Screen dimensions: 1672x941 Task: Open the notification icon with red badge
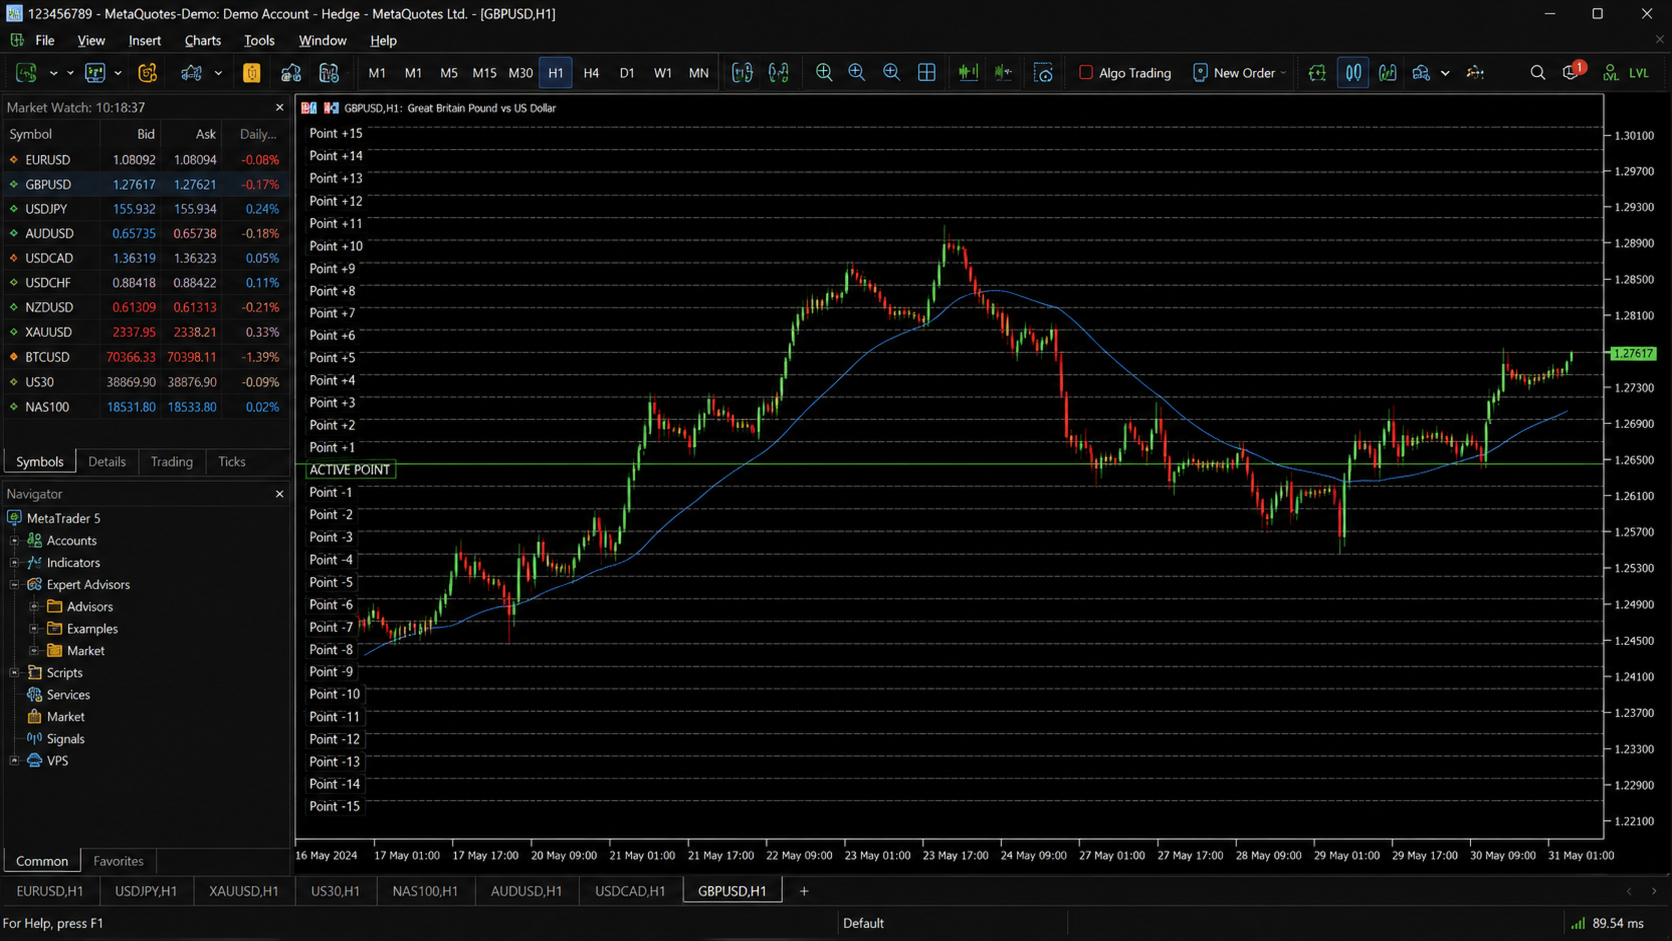point(1572,72)
